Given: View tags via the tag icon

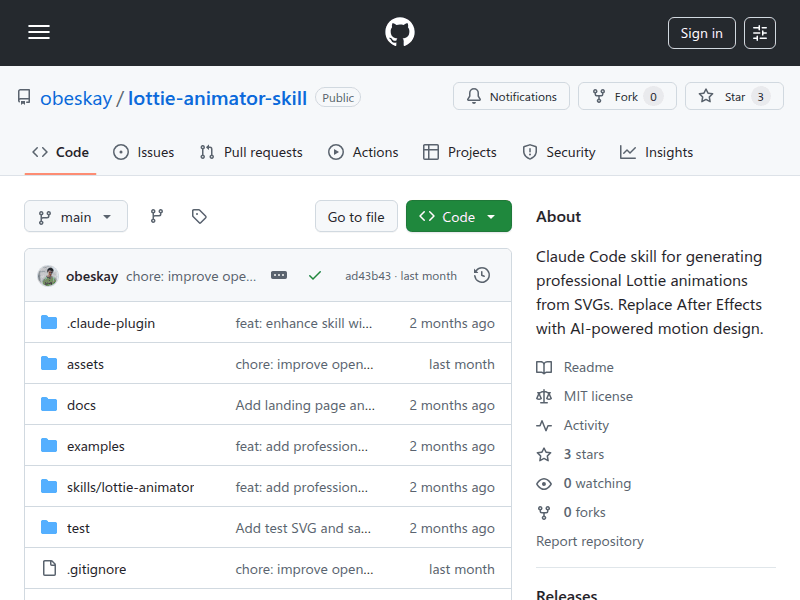Looking at the screenshot, I should pyautogui.click(x=199, y=217).
